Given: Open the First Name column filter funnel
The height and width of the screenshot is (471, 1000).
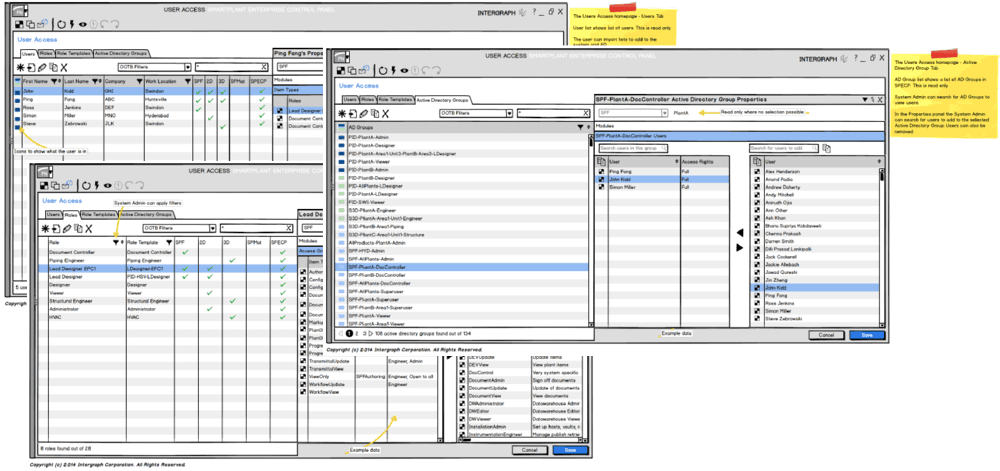Looking at the screenshot, I should point(54,82).
